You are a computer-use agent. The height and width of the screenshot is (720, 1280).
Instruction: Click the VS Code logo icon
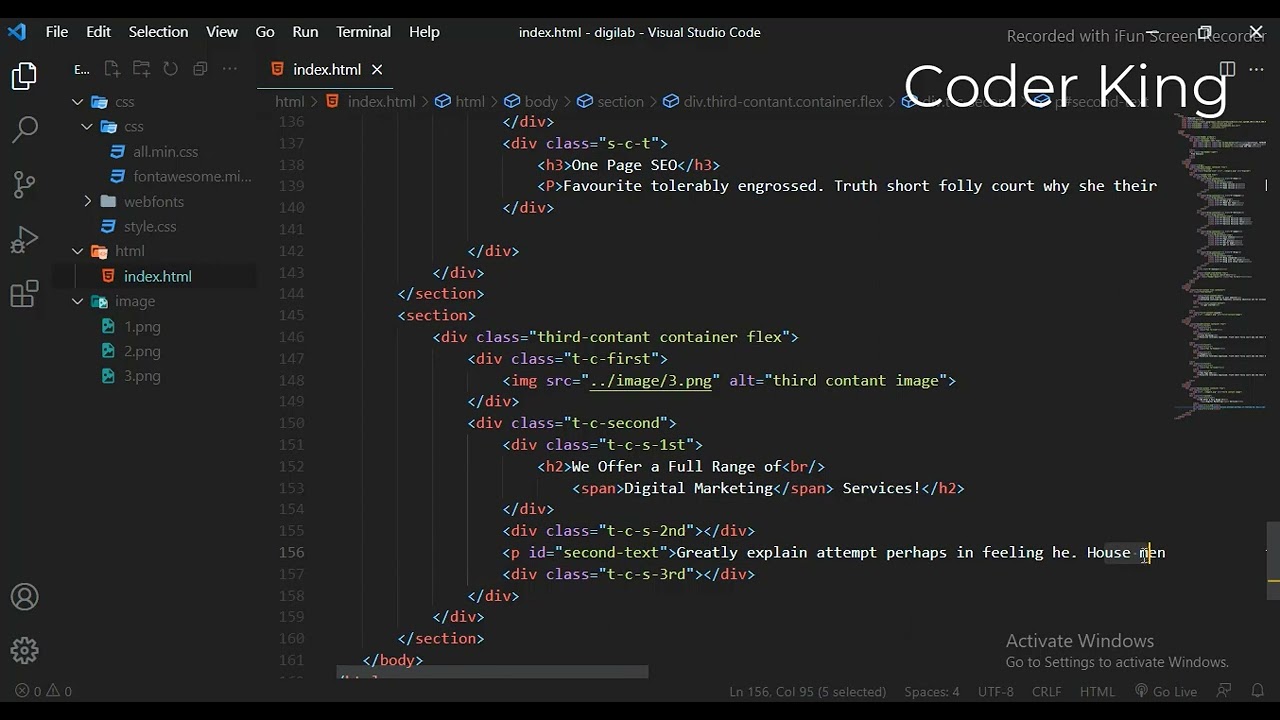point(17,32)
